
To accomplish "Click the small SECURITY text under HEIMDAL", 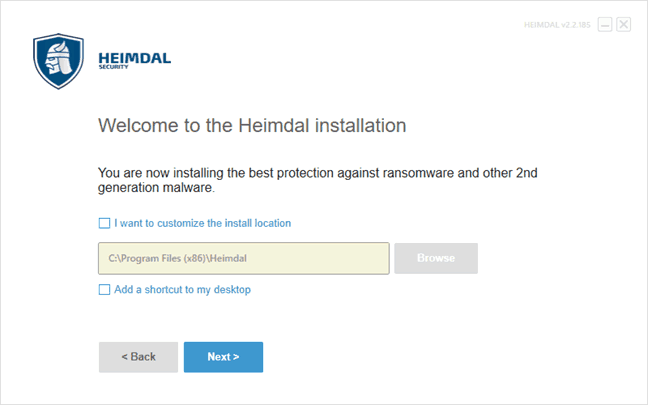I will click(113, 67).
